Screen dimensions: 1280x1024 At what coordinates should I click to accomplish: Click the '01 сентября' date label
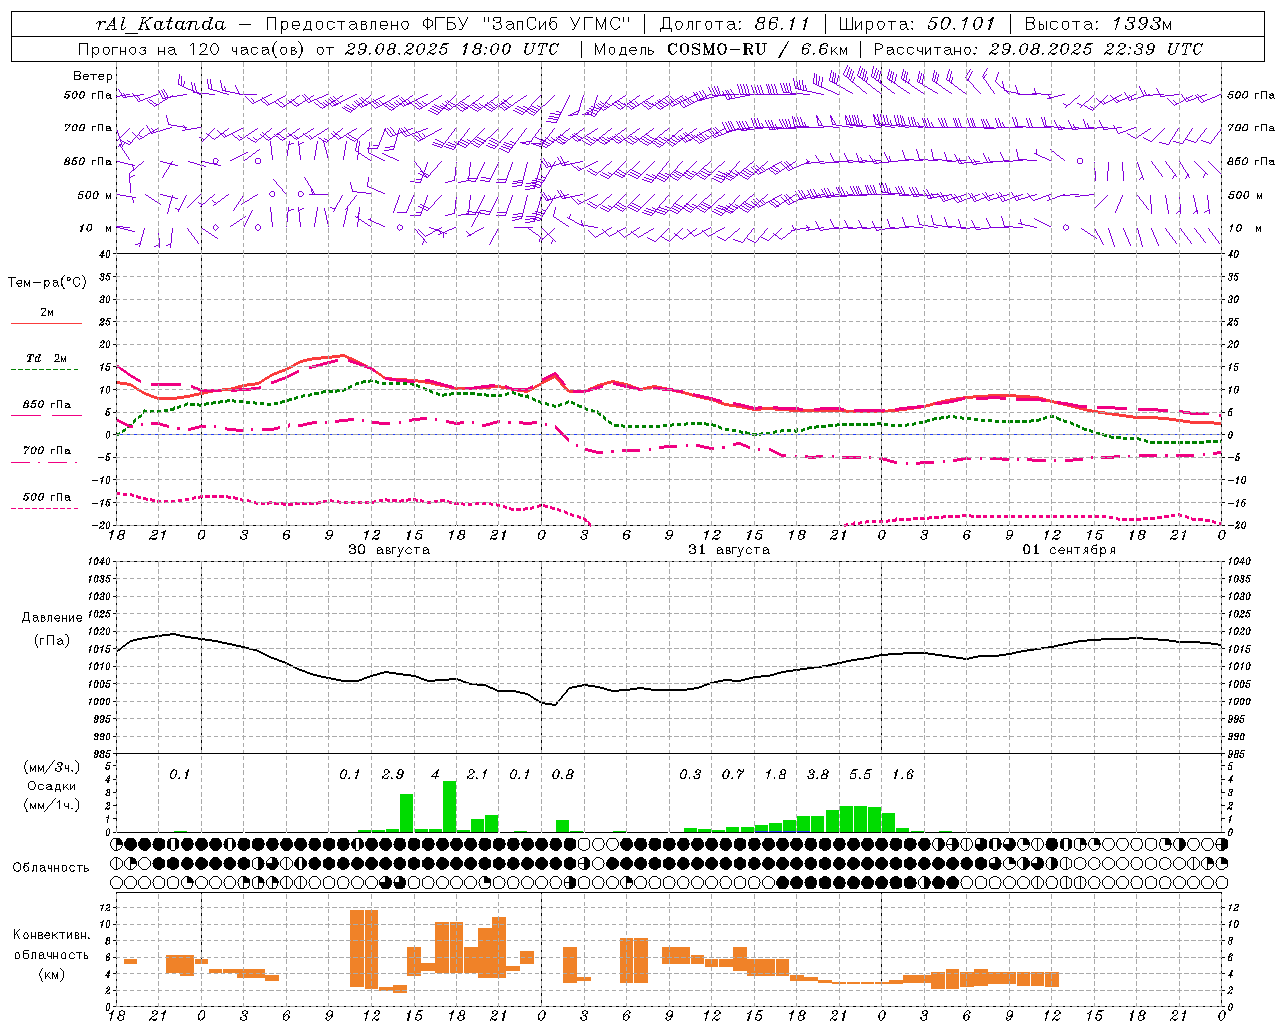(1069, 550)
